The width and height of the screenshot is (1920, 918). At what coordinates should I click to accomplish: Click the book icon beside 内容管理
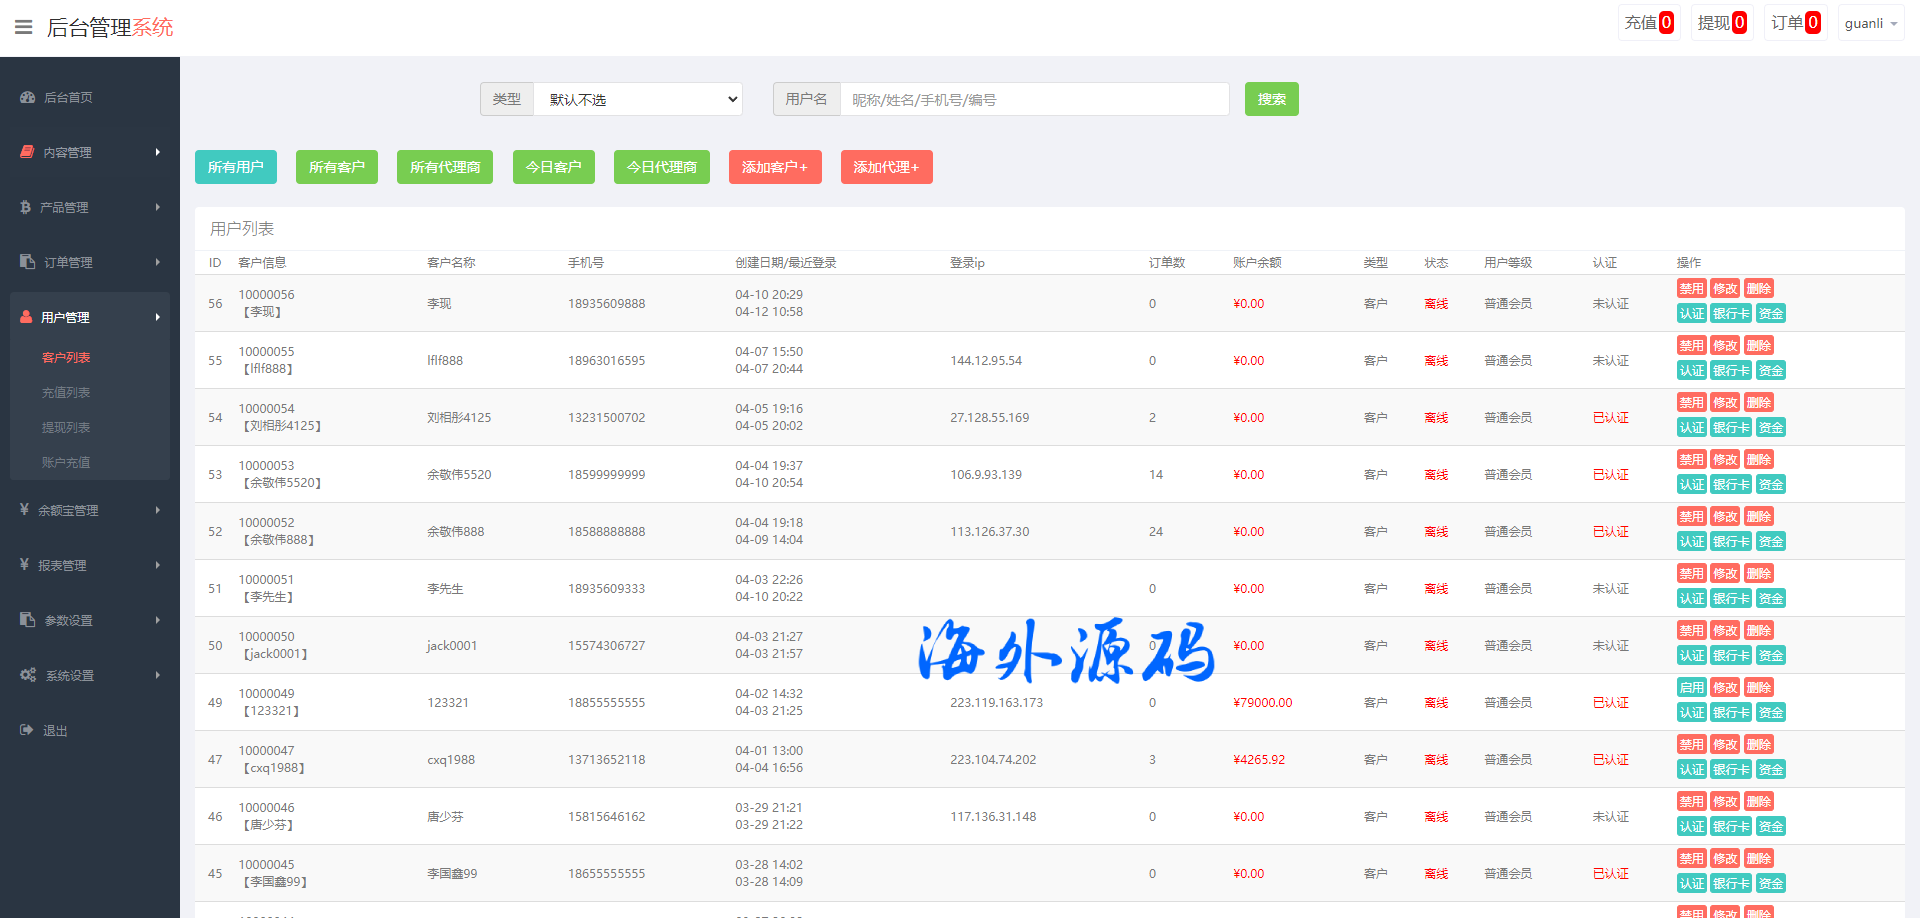coord(27,152)
